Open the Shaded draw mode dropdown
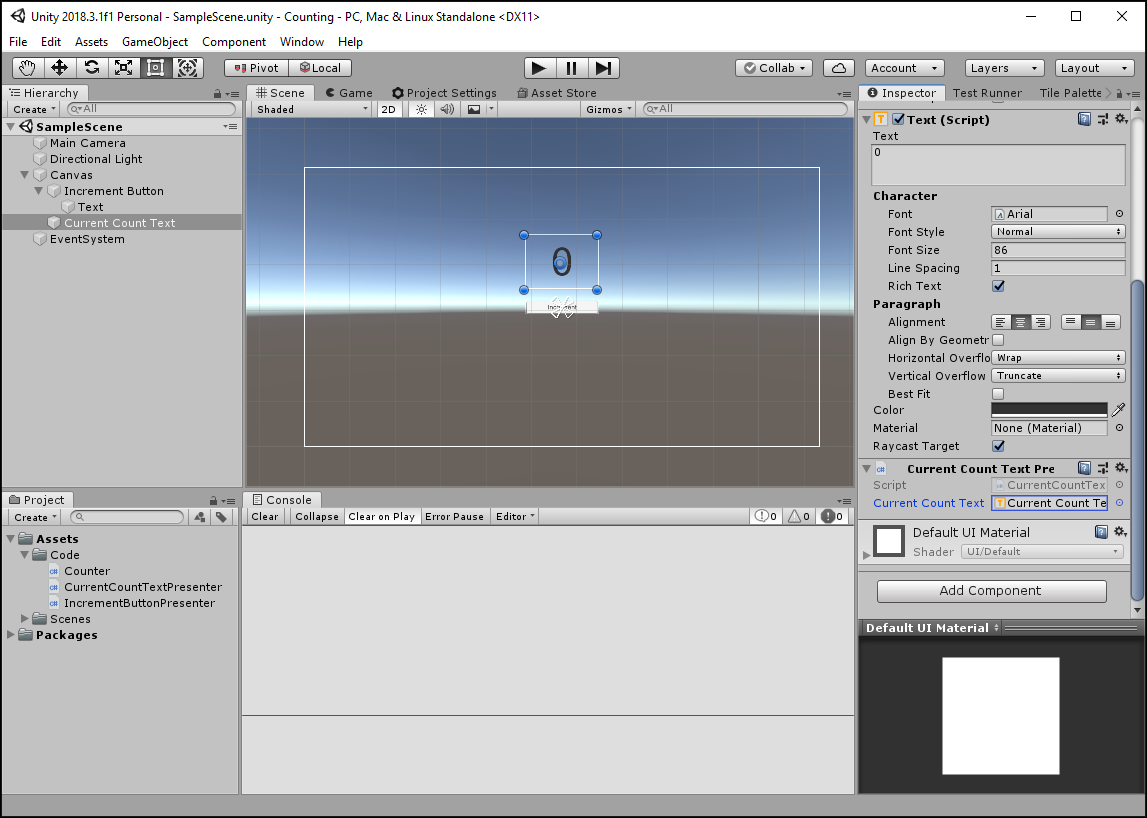1147x818 pixels. [312, 109]
